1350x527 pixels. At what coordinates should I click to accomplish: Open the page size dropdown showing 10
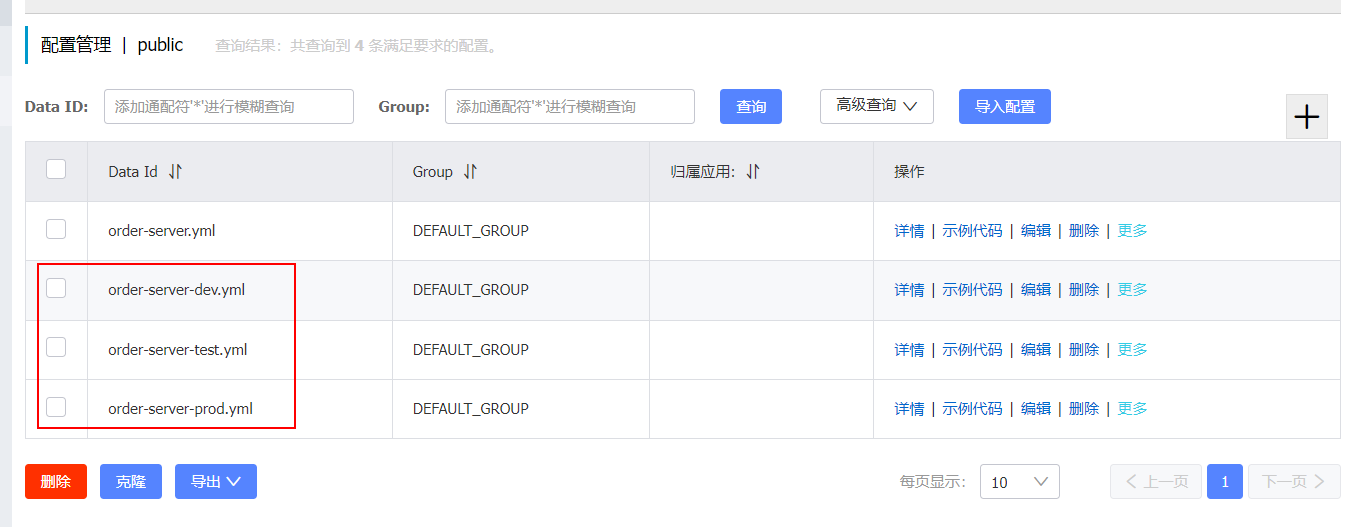[1019, 481]
